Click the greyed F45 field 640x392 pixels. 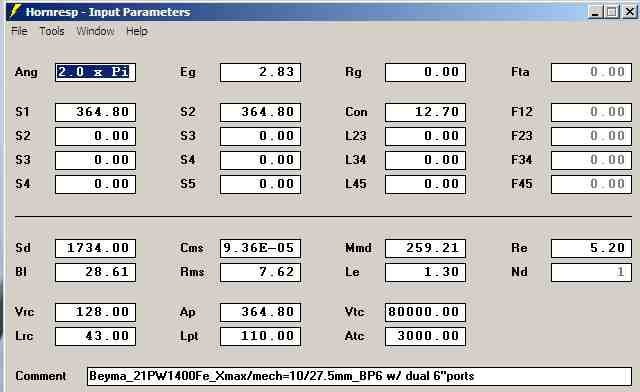click(591, 185)
